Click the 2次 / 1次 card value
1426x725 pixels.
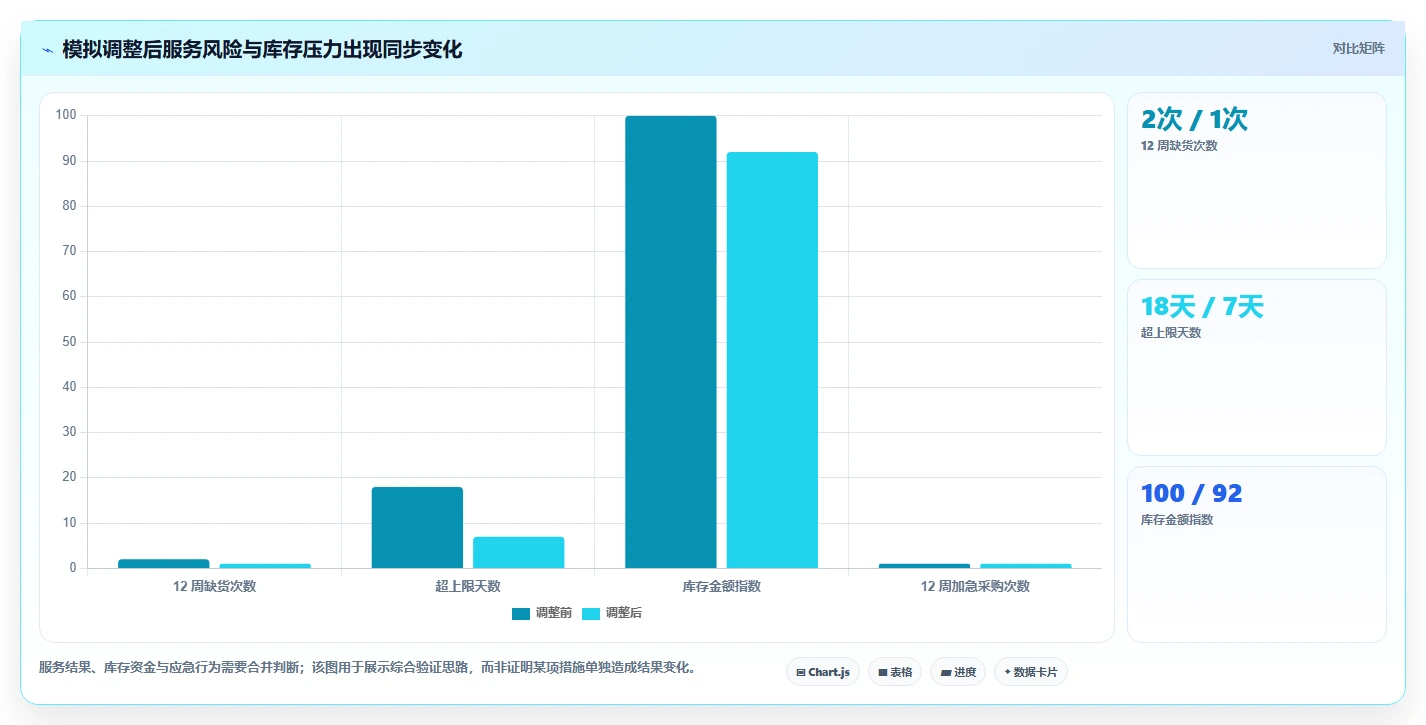point(1194,120)
